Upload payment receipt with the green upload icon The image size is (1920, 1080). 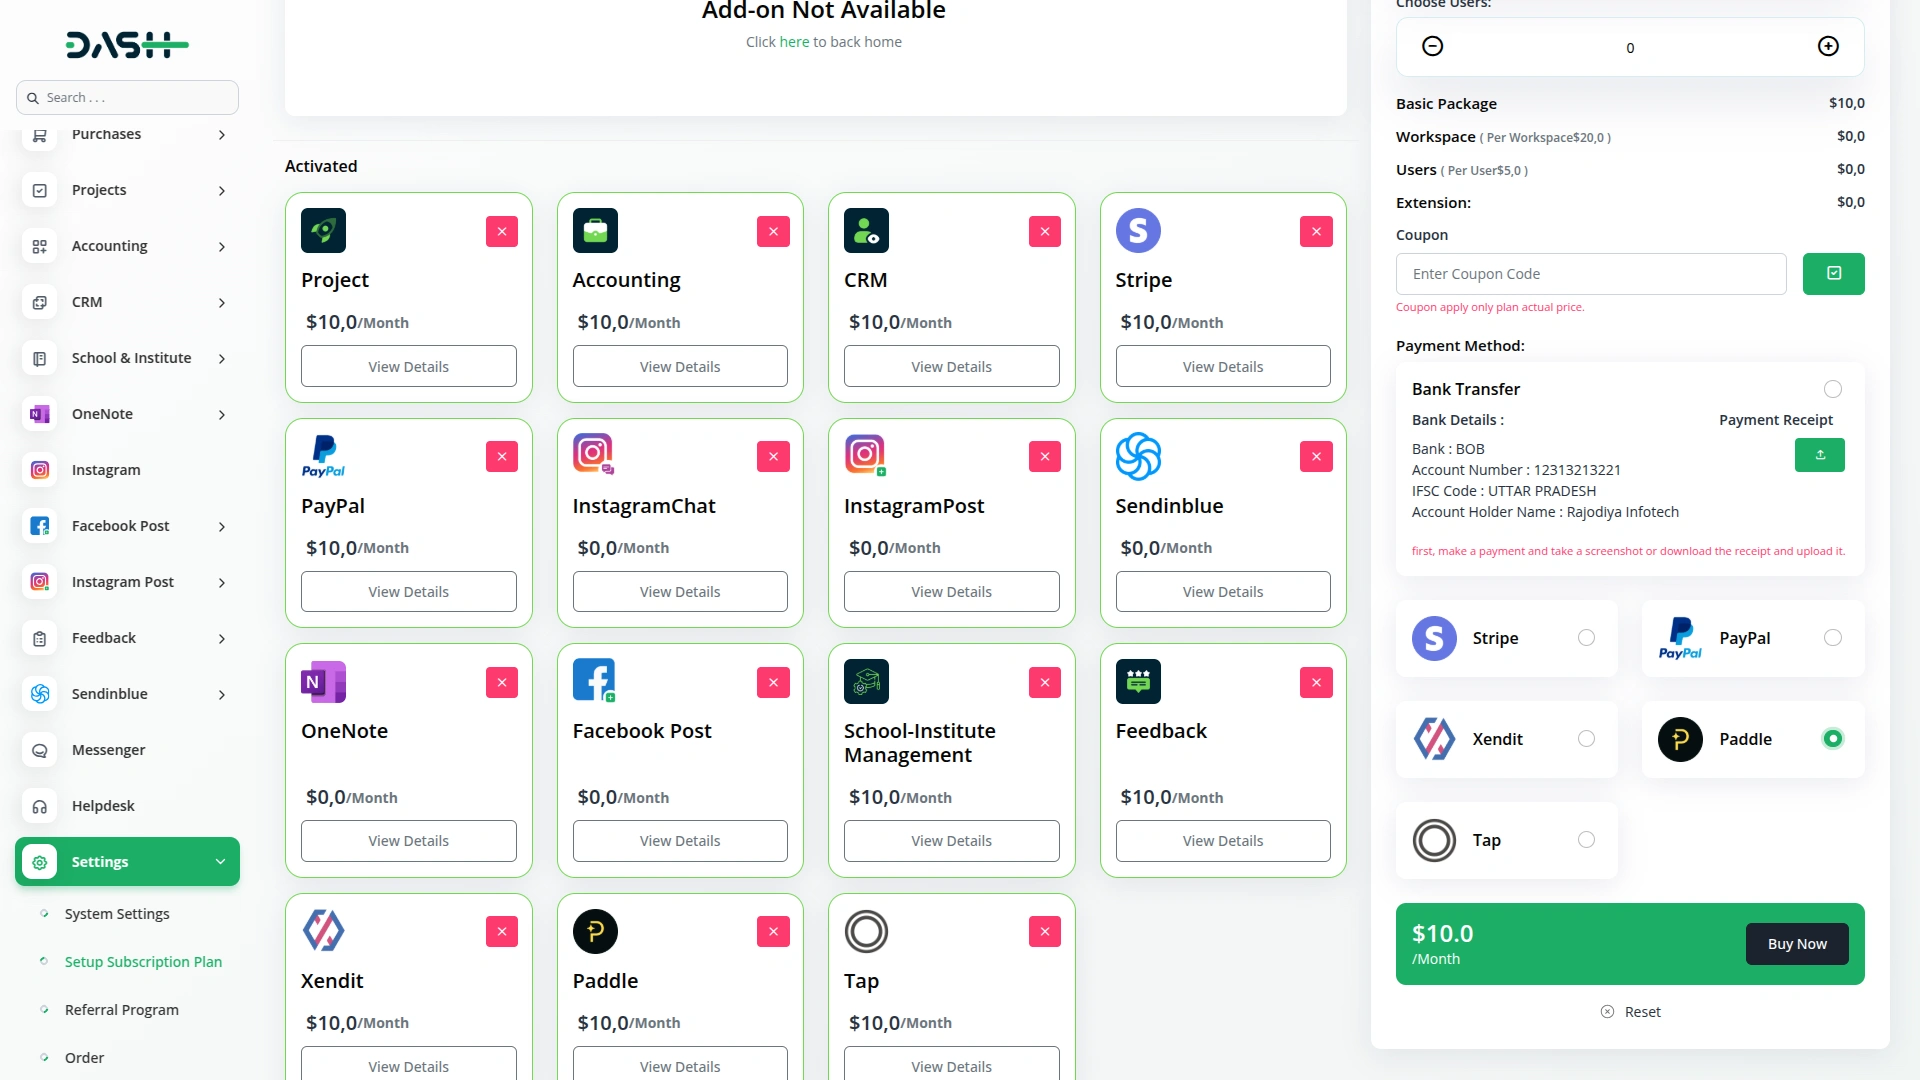[1819, 455]
